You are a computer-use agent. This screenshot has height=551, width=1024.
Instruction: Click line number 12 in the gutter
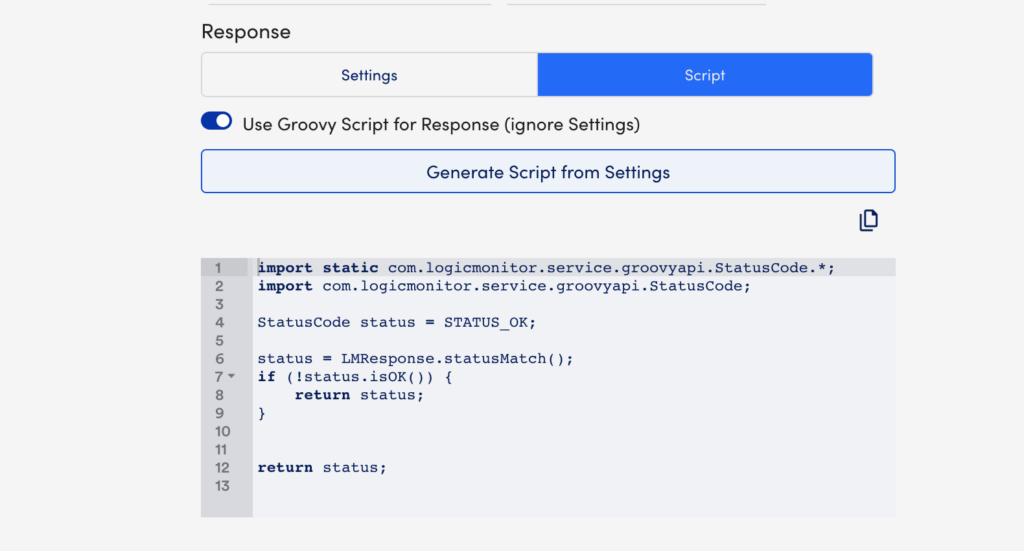coord(222,467)
